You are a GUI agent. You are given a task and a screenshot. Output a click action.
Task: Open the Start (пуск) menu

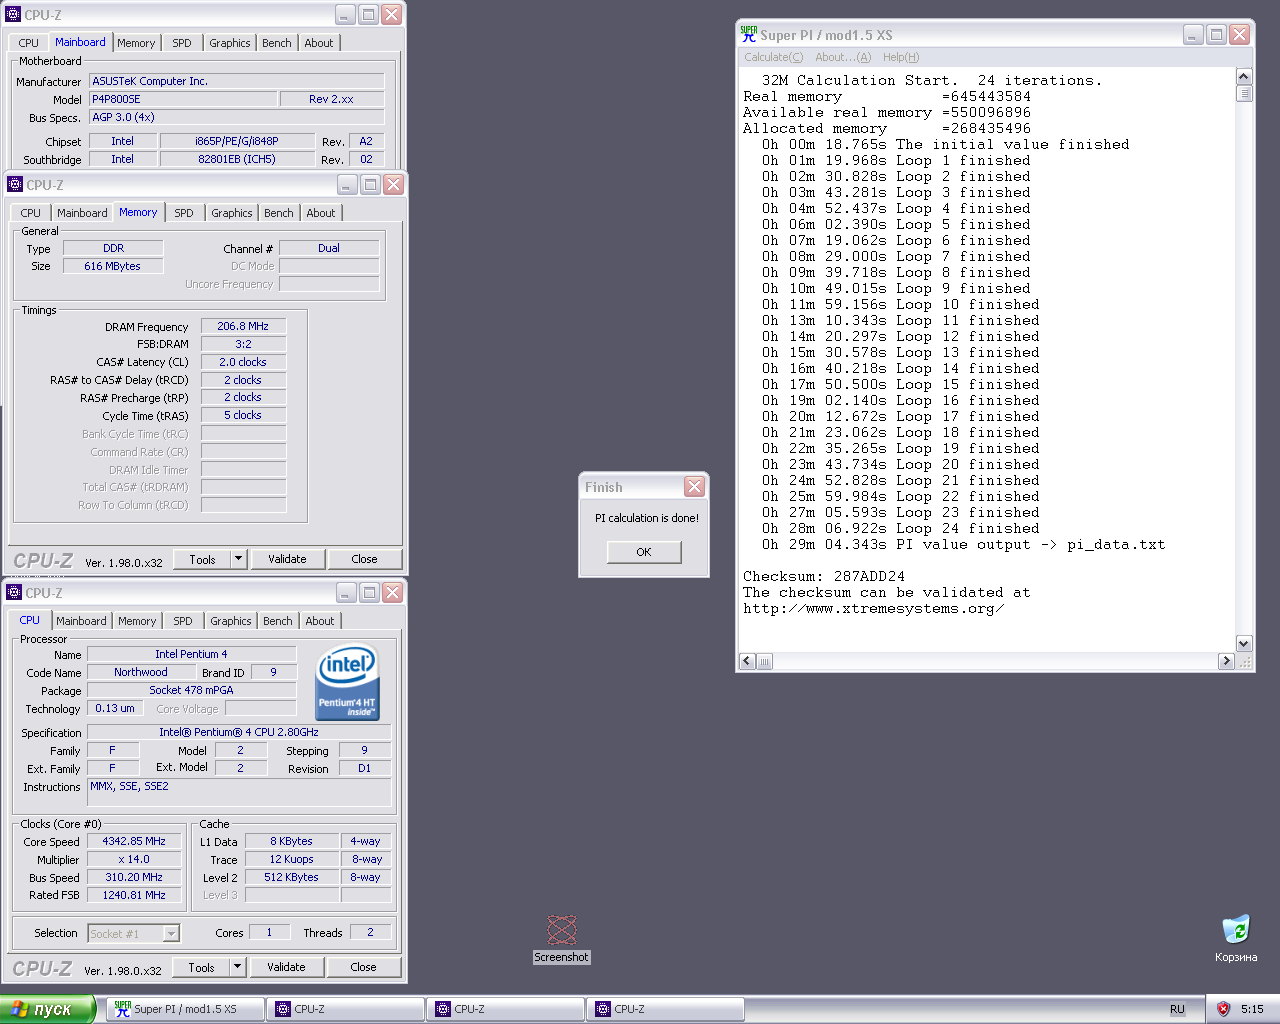(x=47, y=1009)
